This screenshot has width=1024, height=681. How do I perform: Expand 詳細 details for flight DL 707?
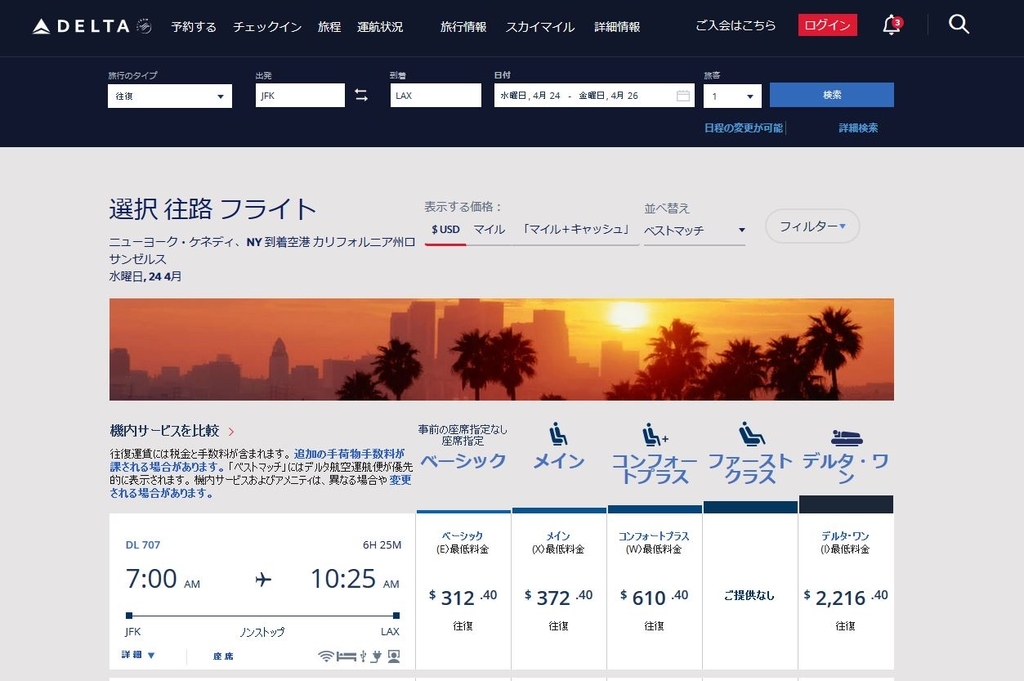click(x=138, y=655)
